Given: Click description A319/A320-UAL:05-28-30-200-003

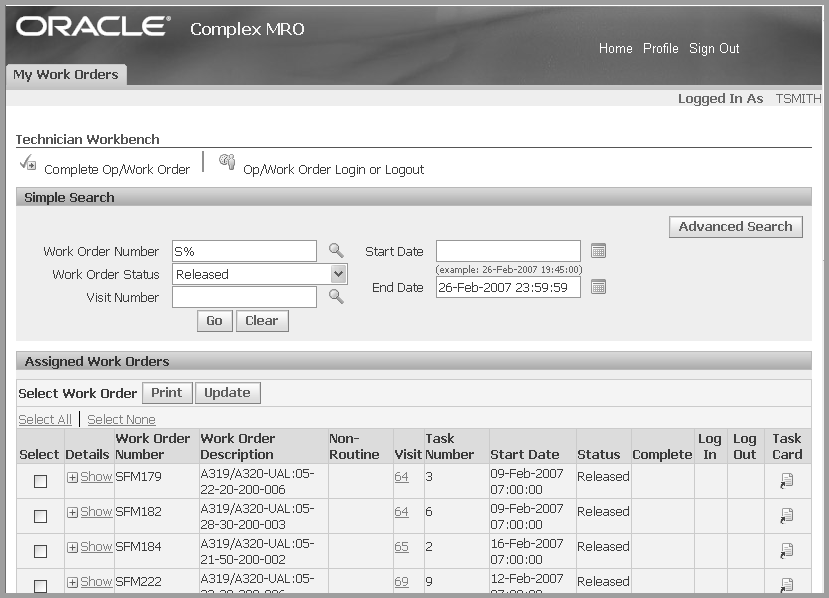Looking at the screenshot, I should tap(257, 516).
